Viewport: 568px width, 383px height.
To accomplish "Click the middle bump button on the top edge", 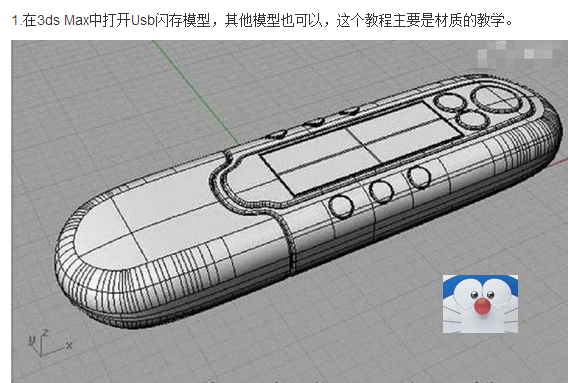I will tap(314, 122).
